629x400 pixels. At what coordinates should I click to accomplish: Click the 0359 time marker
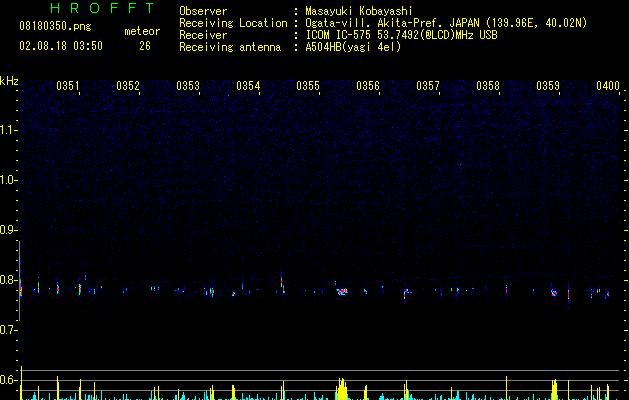click(548, 86)
